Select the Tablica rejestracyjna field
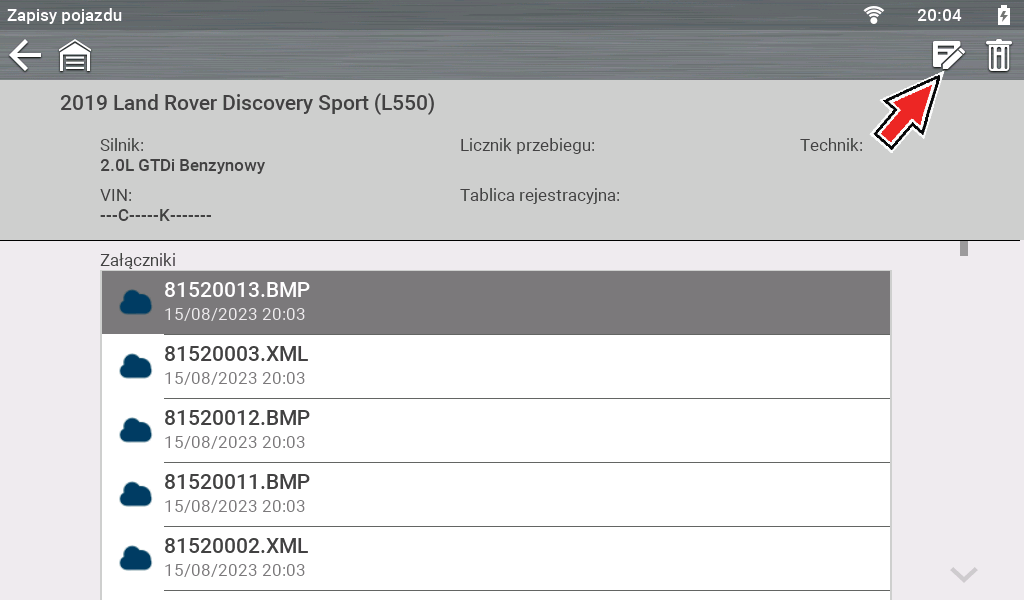Viewport: 1024px width, 600px height. coord(540,195)
